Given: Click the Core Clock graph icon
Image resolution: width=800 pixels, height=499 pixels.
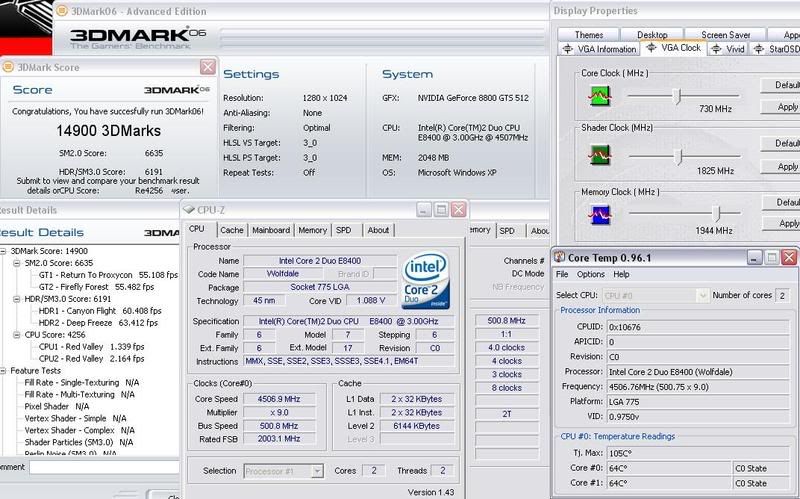Looking at the screenshot, I should [599, 95].
